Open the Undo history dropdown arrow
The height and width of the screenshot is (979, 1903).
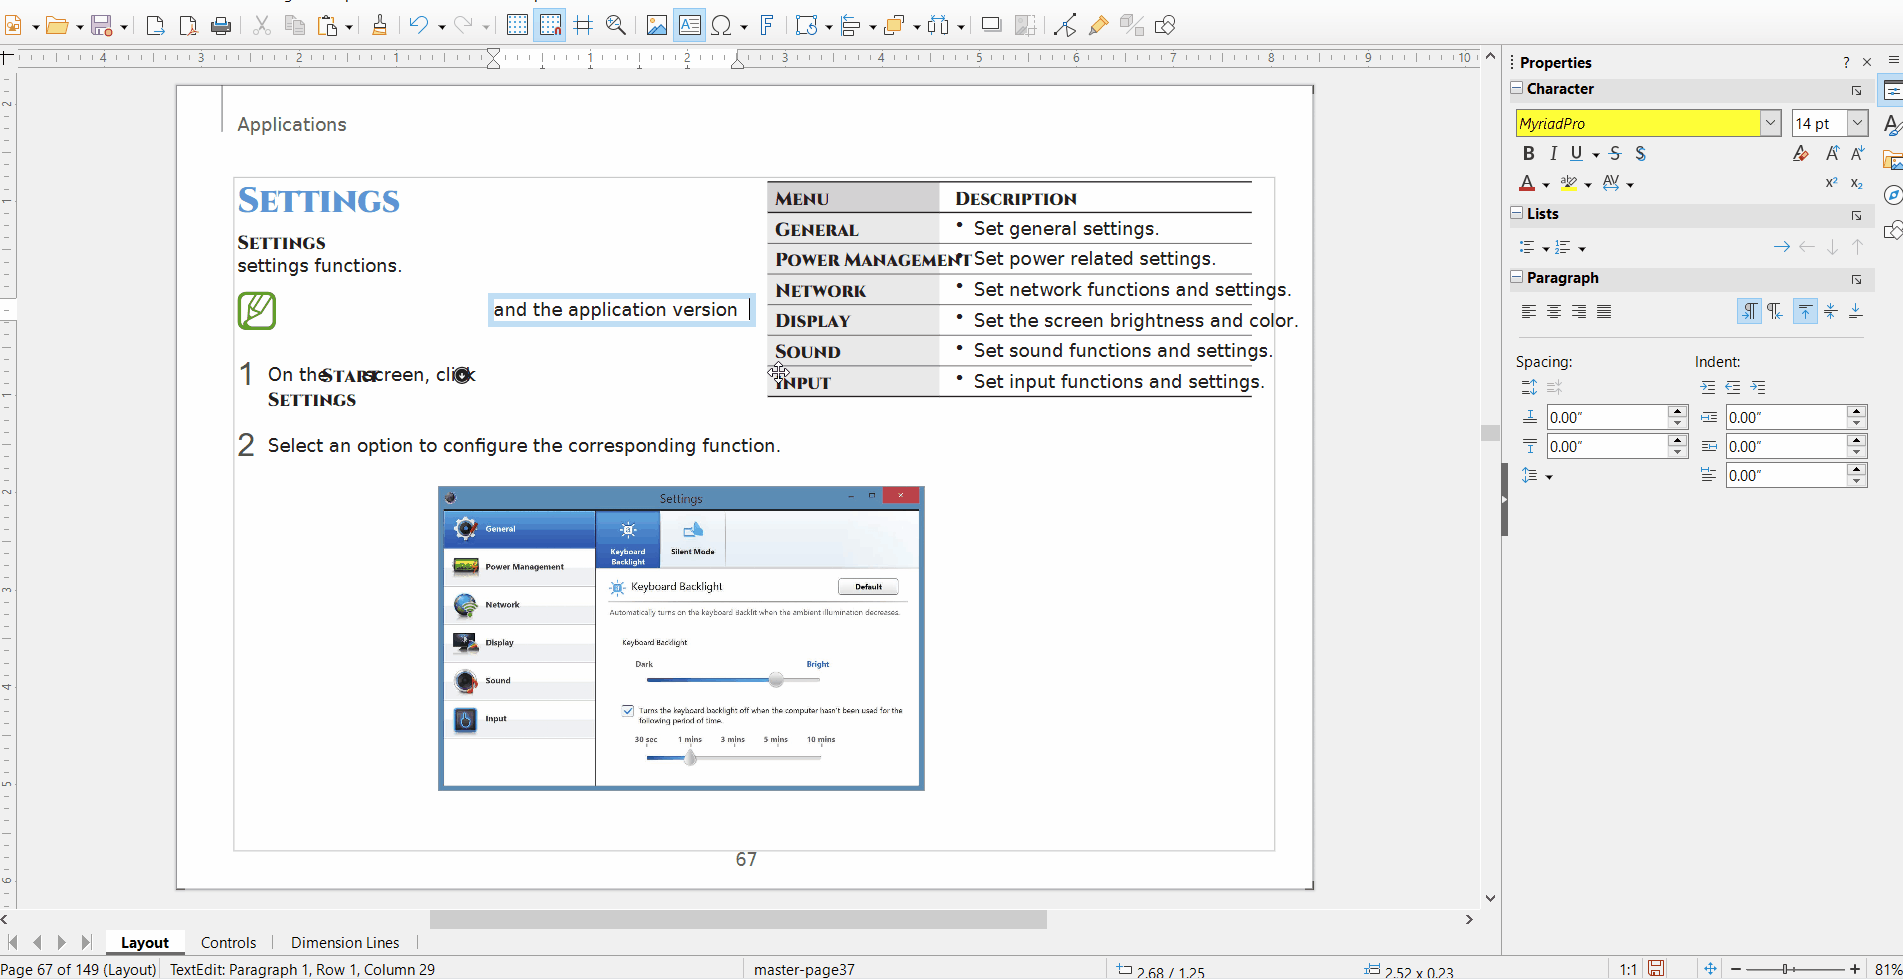[x=441, y=27]
